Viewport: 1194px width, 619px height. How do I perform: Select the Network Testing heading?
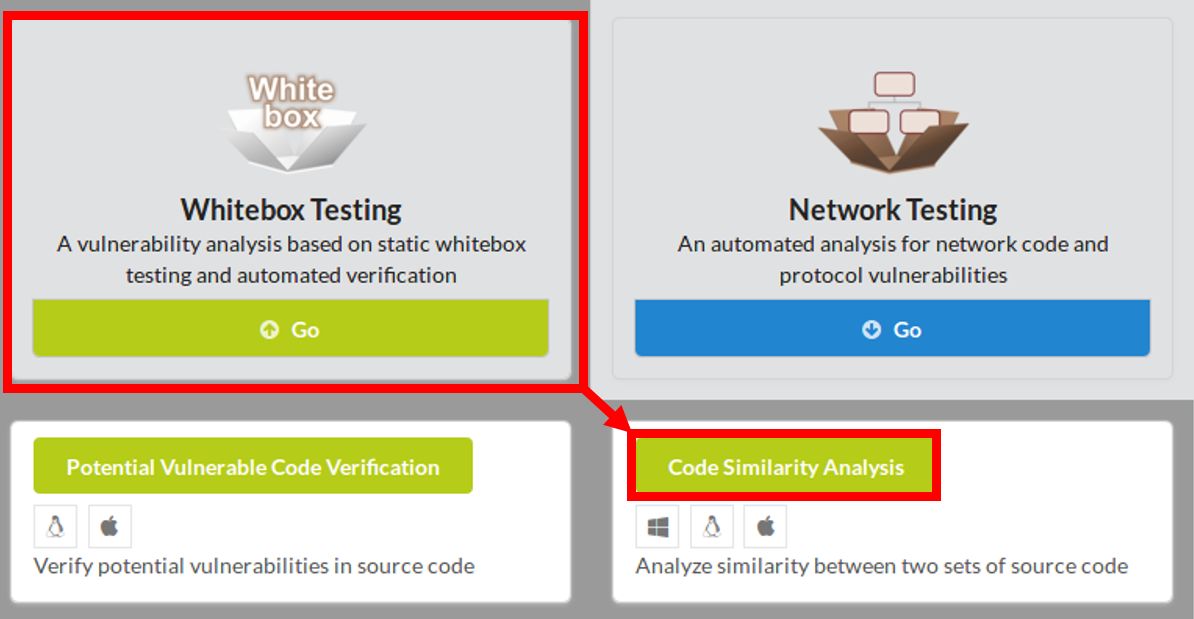893,210
